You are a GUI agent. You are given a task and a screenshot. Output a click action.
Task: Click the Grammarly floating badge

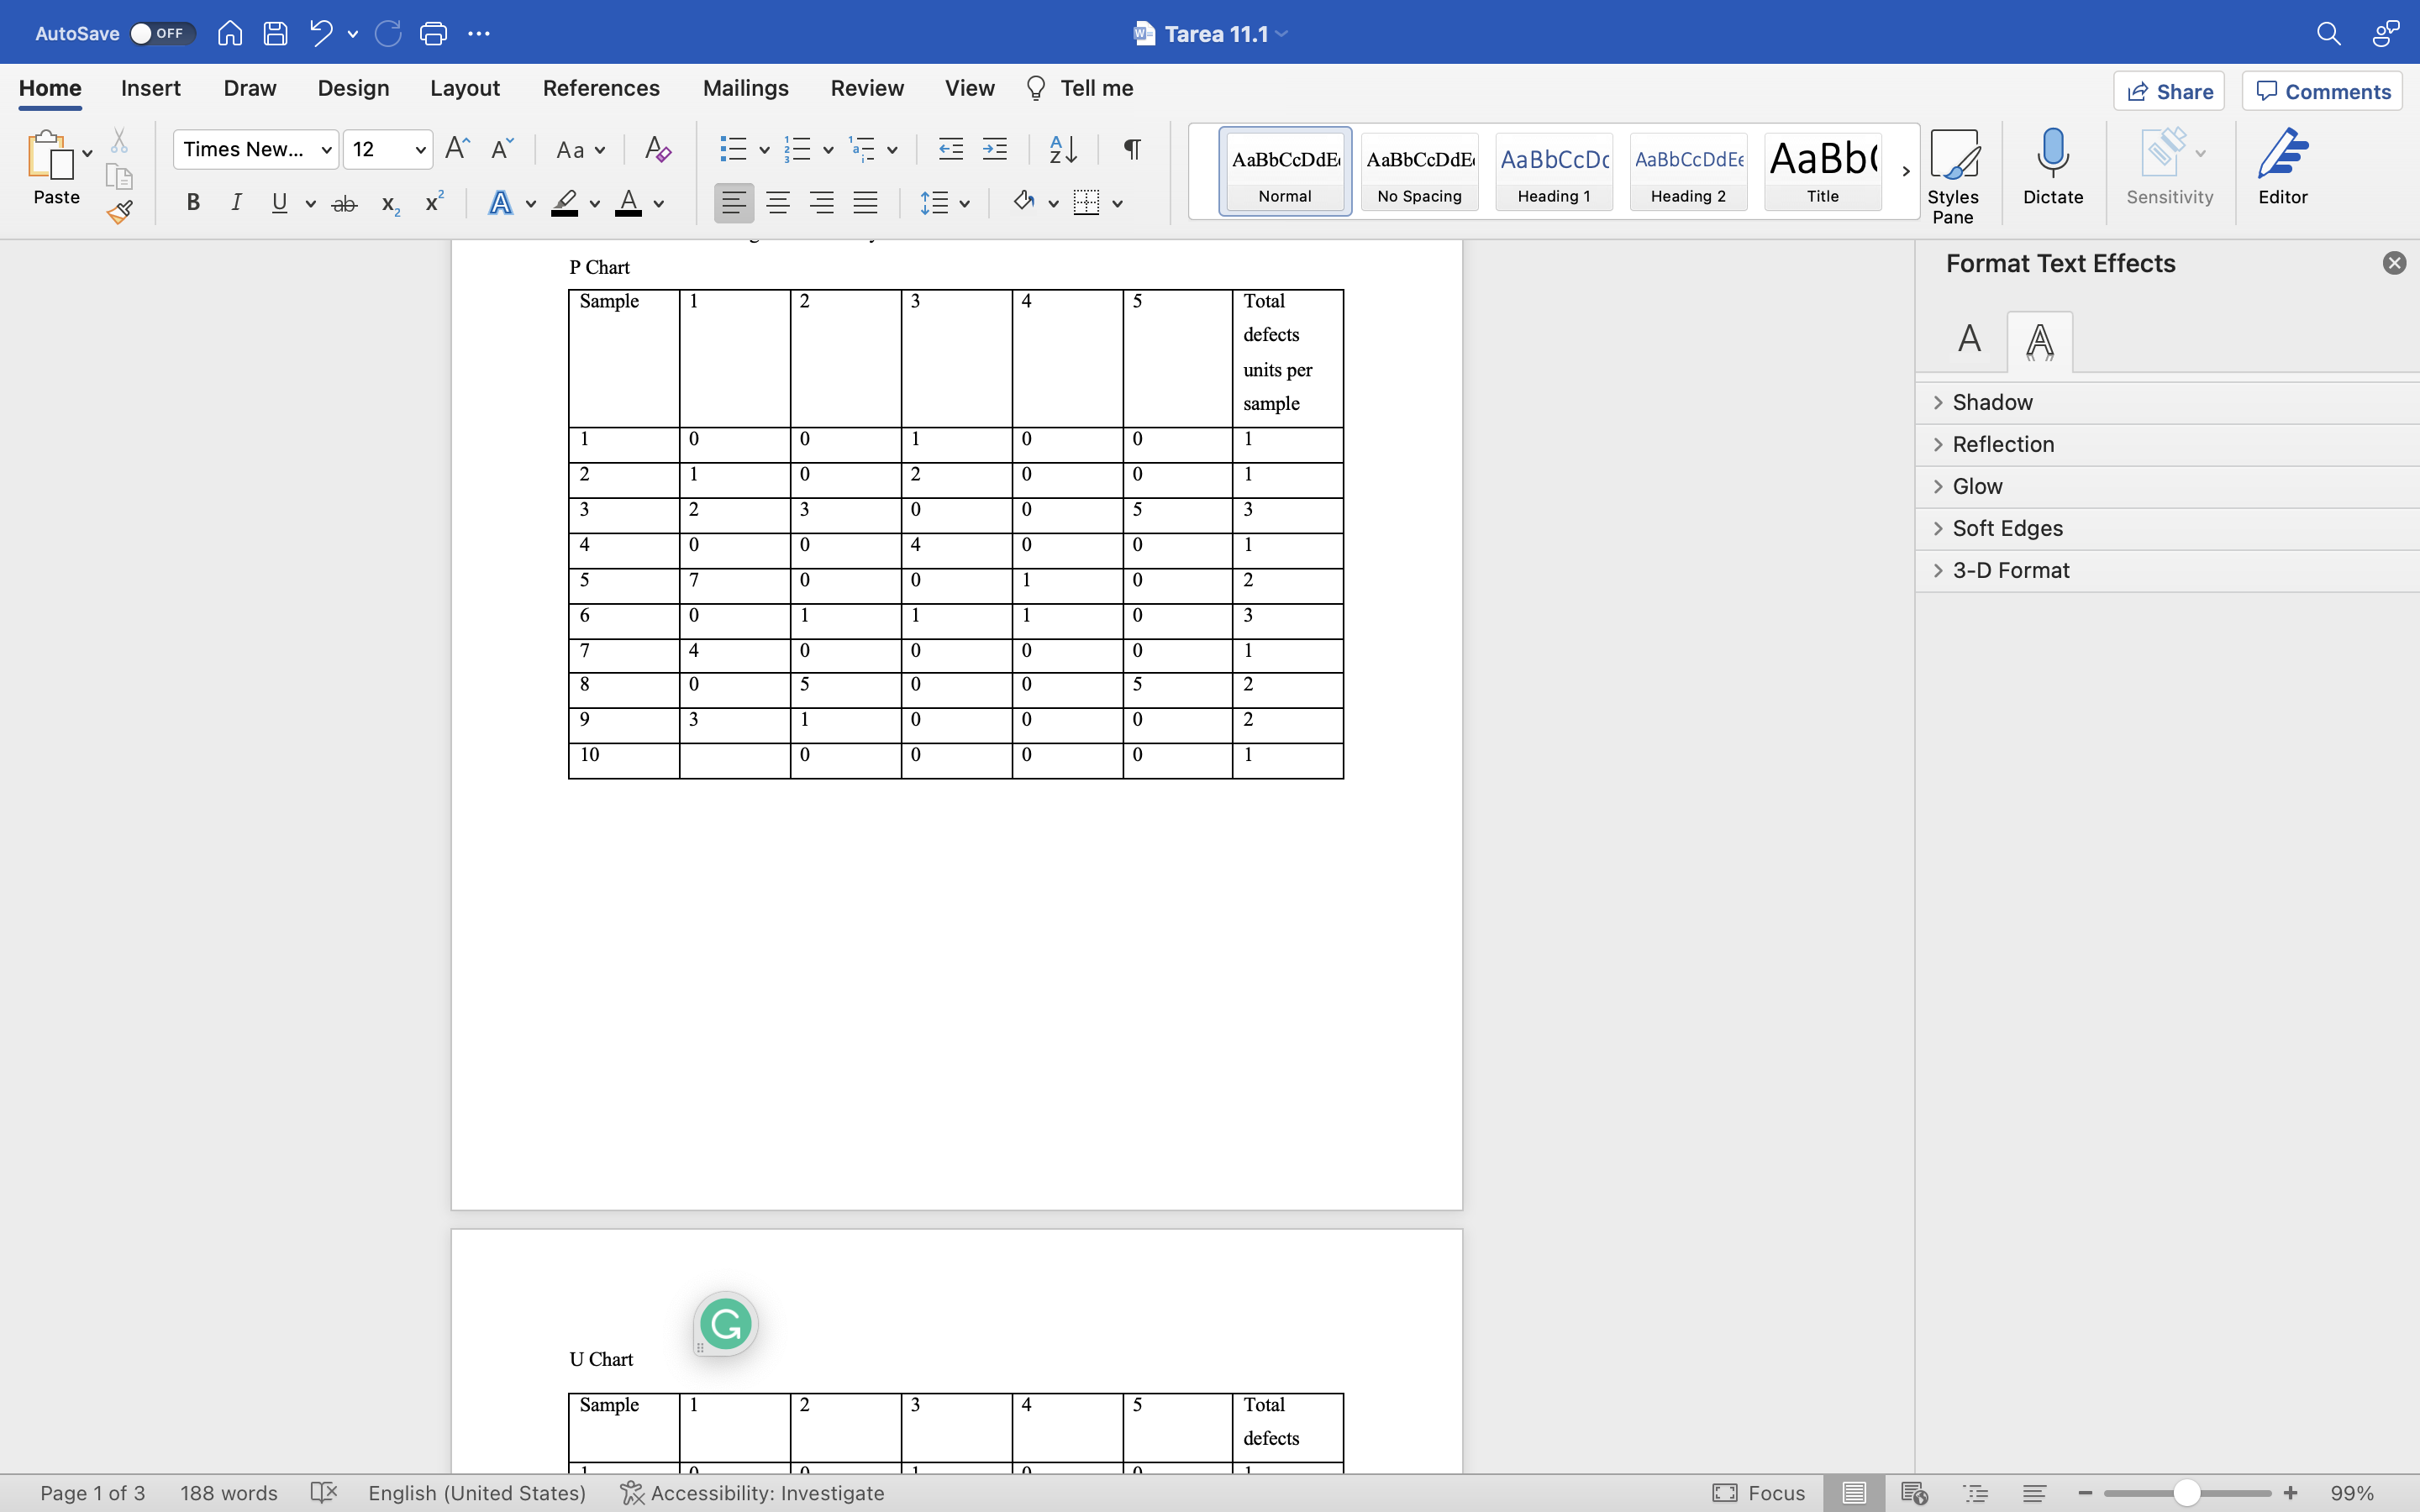pos(726,1324)
